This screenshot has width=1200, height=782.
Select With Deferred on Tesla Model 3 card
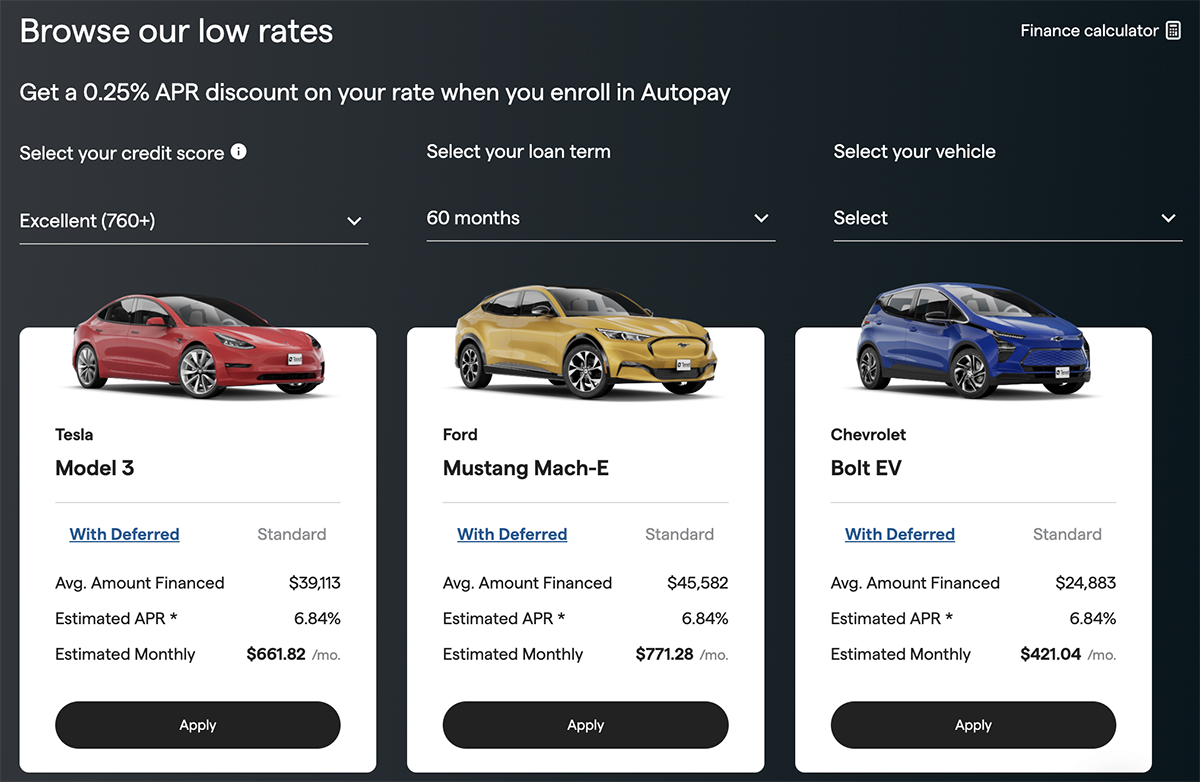point(125,534)
